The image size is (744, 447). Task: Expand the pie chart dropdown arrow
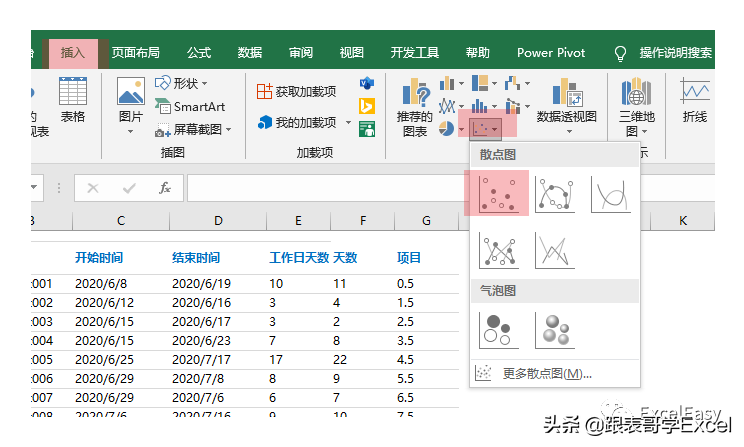click(461, 129)
